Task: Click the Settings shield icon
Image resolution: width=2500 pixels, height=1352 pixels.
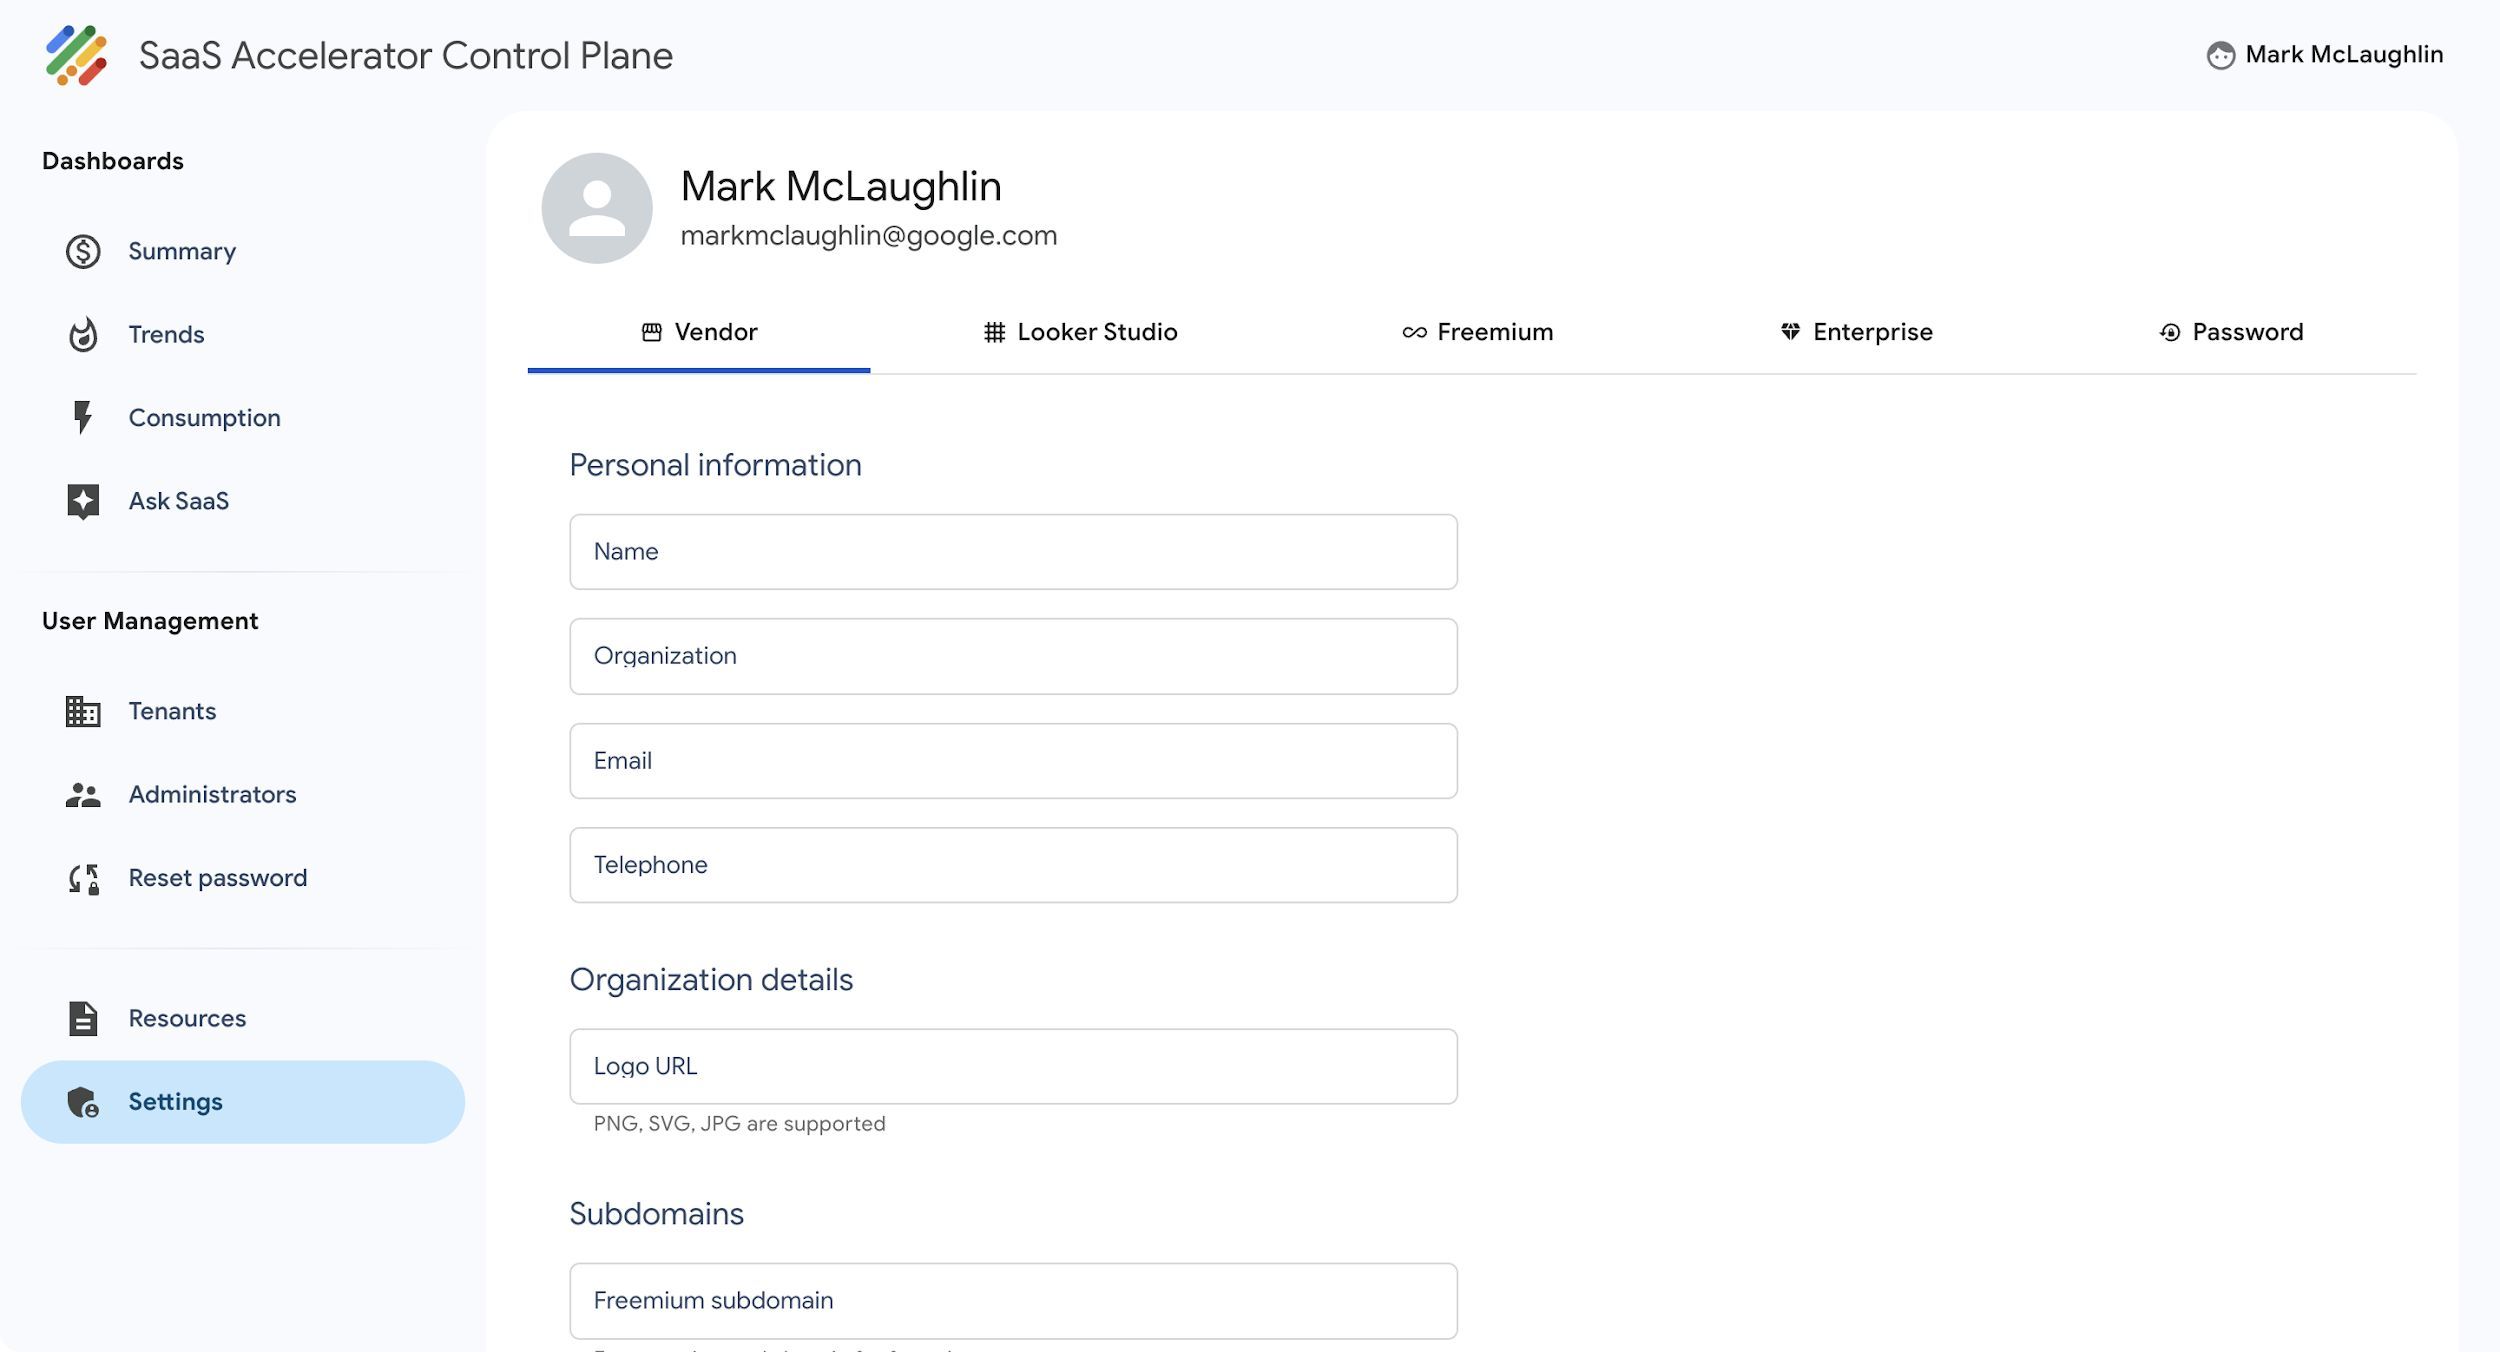Action: [82, 1101]
